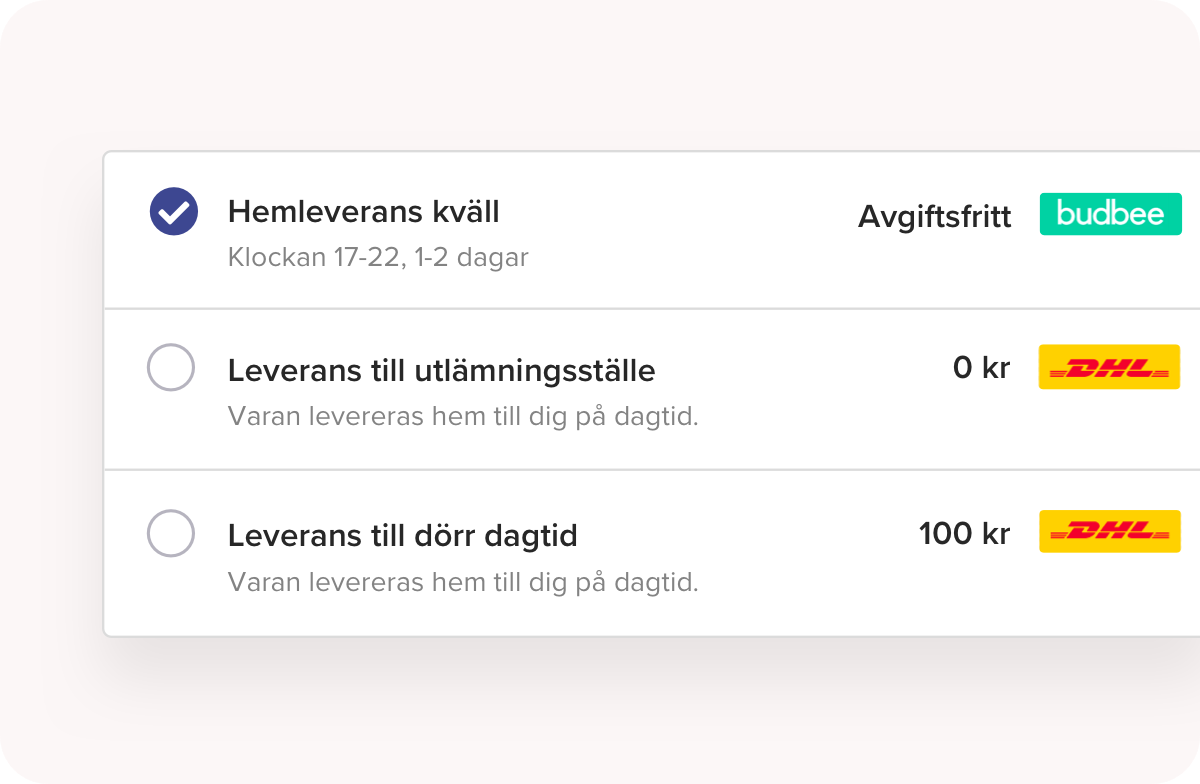This screenshot has height=784, width=1200.
Task: Click the budbee carrier logo
Action: (1110, 214)
